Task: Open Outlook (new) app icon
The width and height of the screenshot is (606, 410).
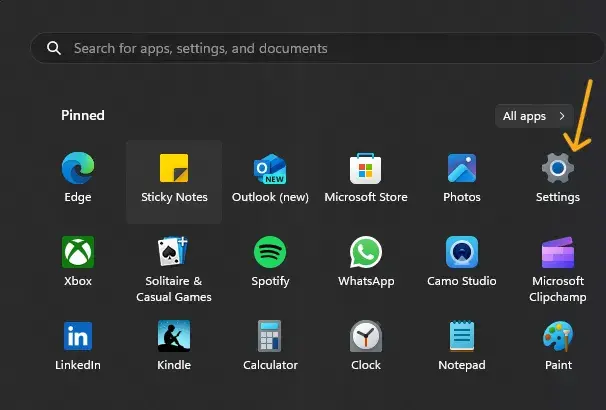Action: point(270,168)
